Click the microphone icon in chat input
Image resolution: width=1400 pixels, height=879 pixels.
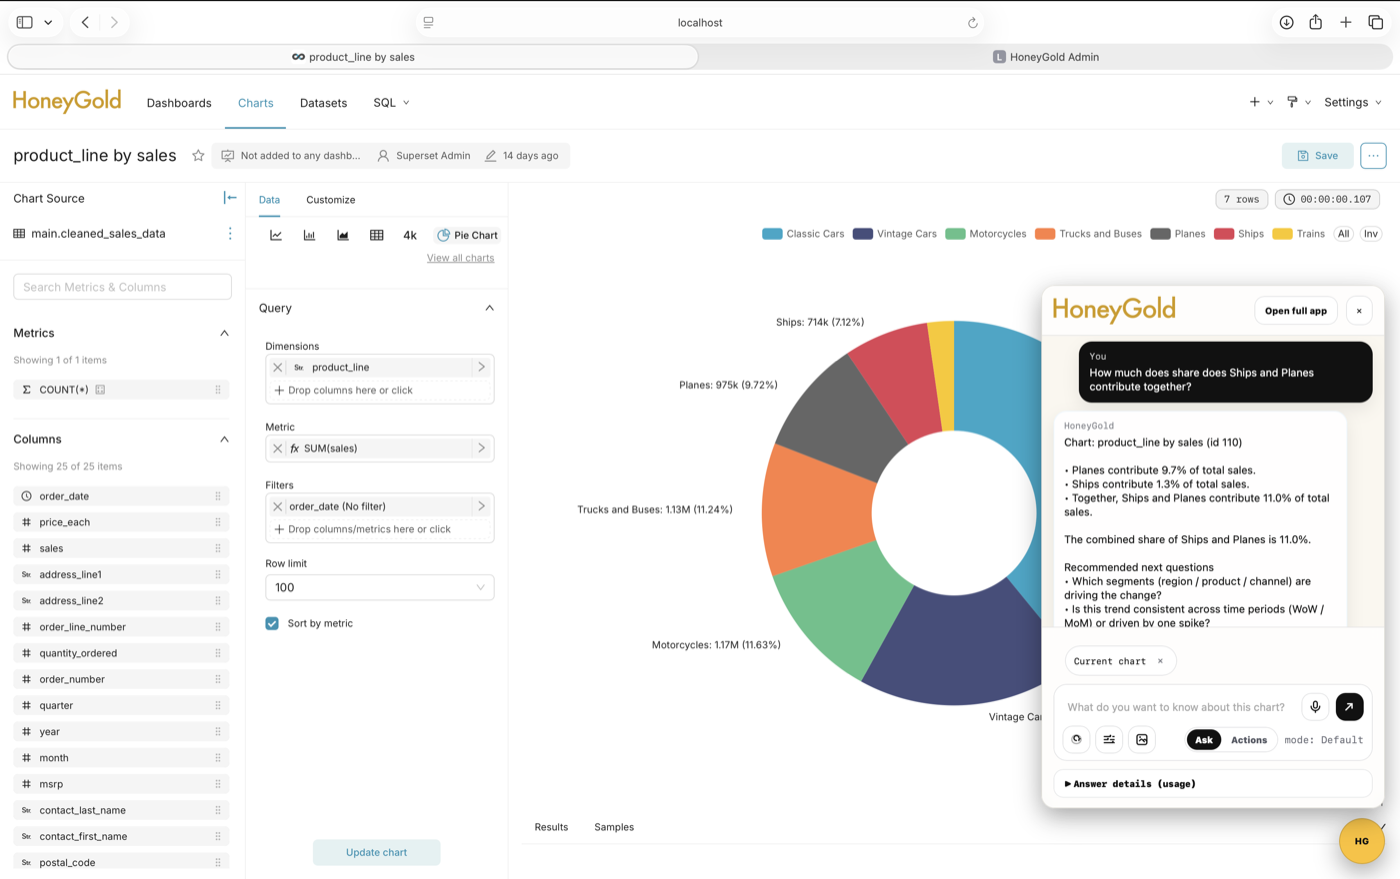click(x=1315, y=707)
